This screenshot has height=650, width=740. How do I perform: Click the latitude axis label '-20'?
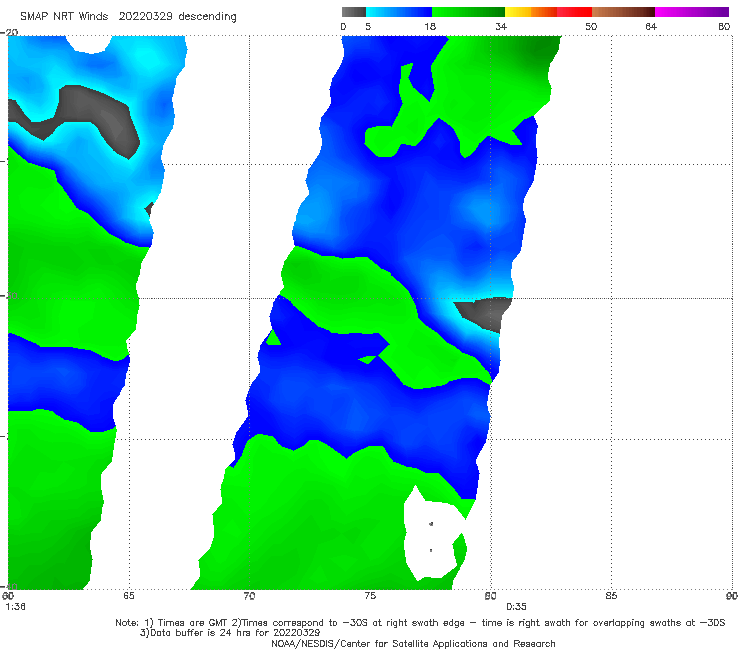click(x=9, y=32)
